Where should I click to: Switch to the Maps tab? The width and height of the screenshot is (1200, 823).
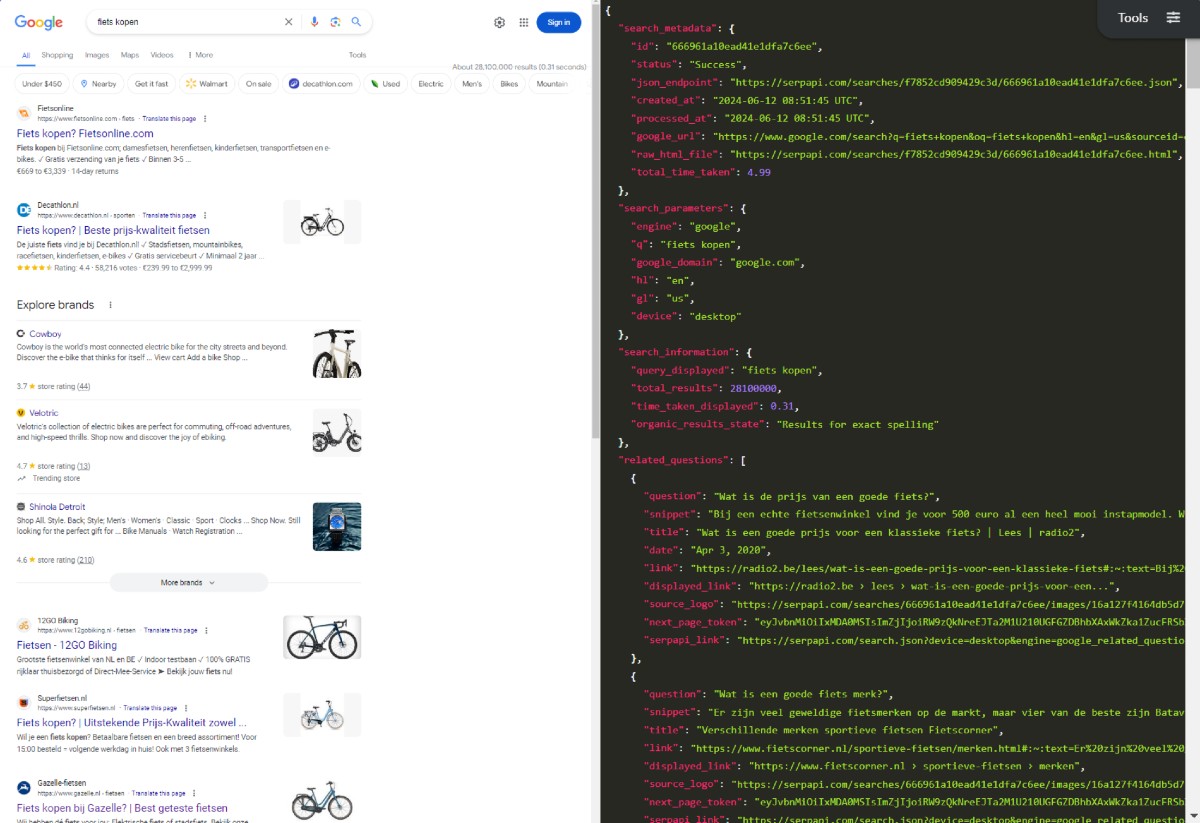tap(130, 55)
